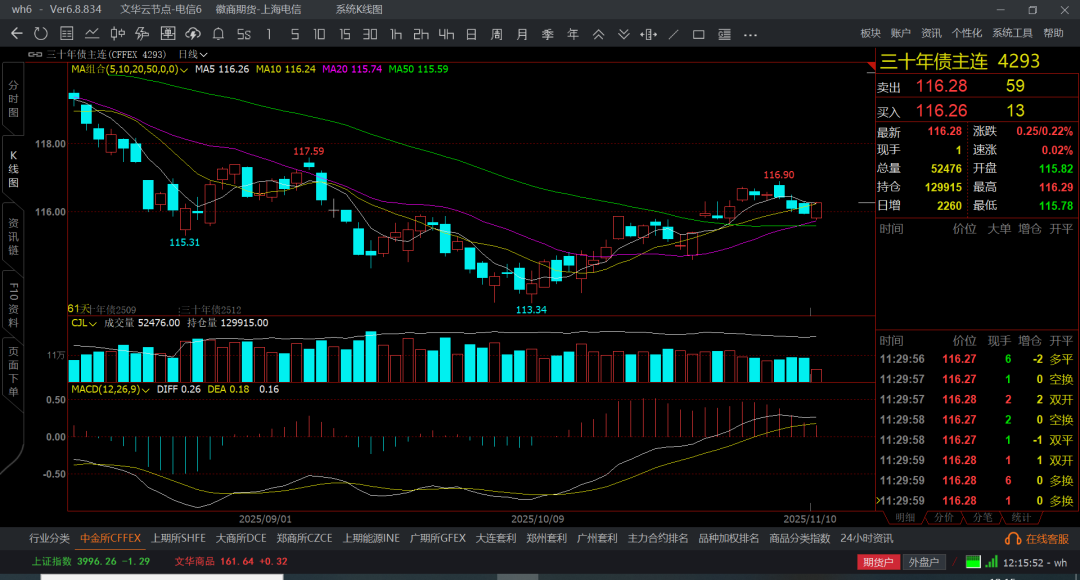1080x580 pixels.
Task: Click the back arrow navigation icon
Action: point(16,33)
